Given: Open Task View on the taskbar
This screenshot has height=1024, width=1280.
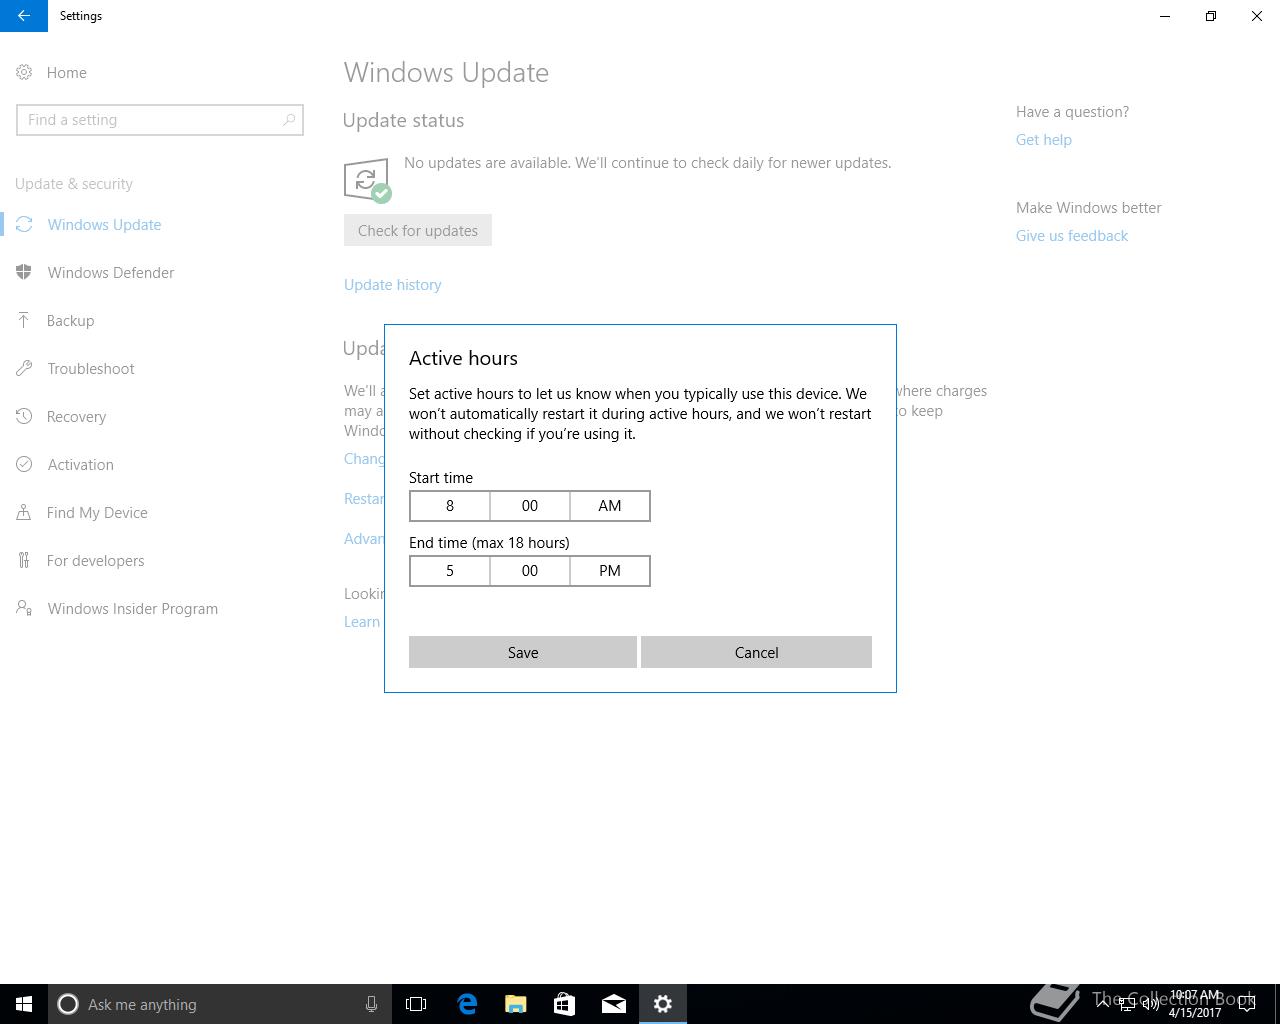Looking at the screenshot, I should point(416,1004).
